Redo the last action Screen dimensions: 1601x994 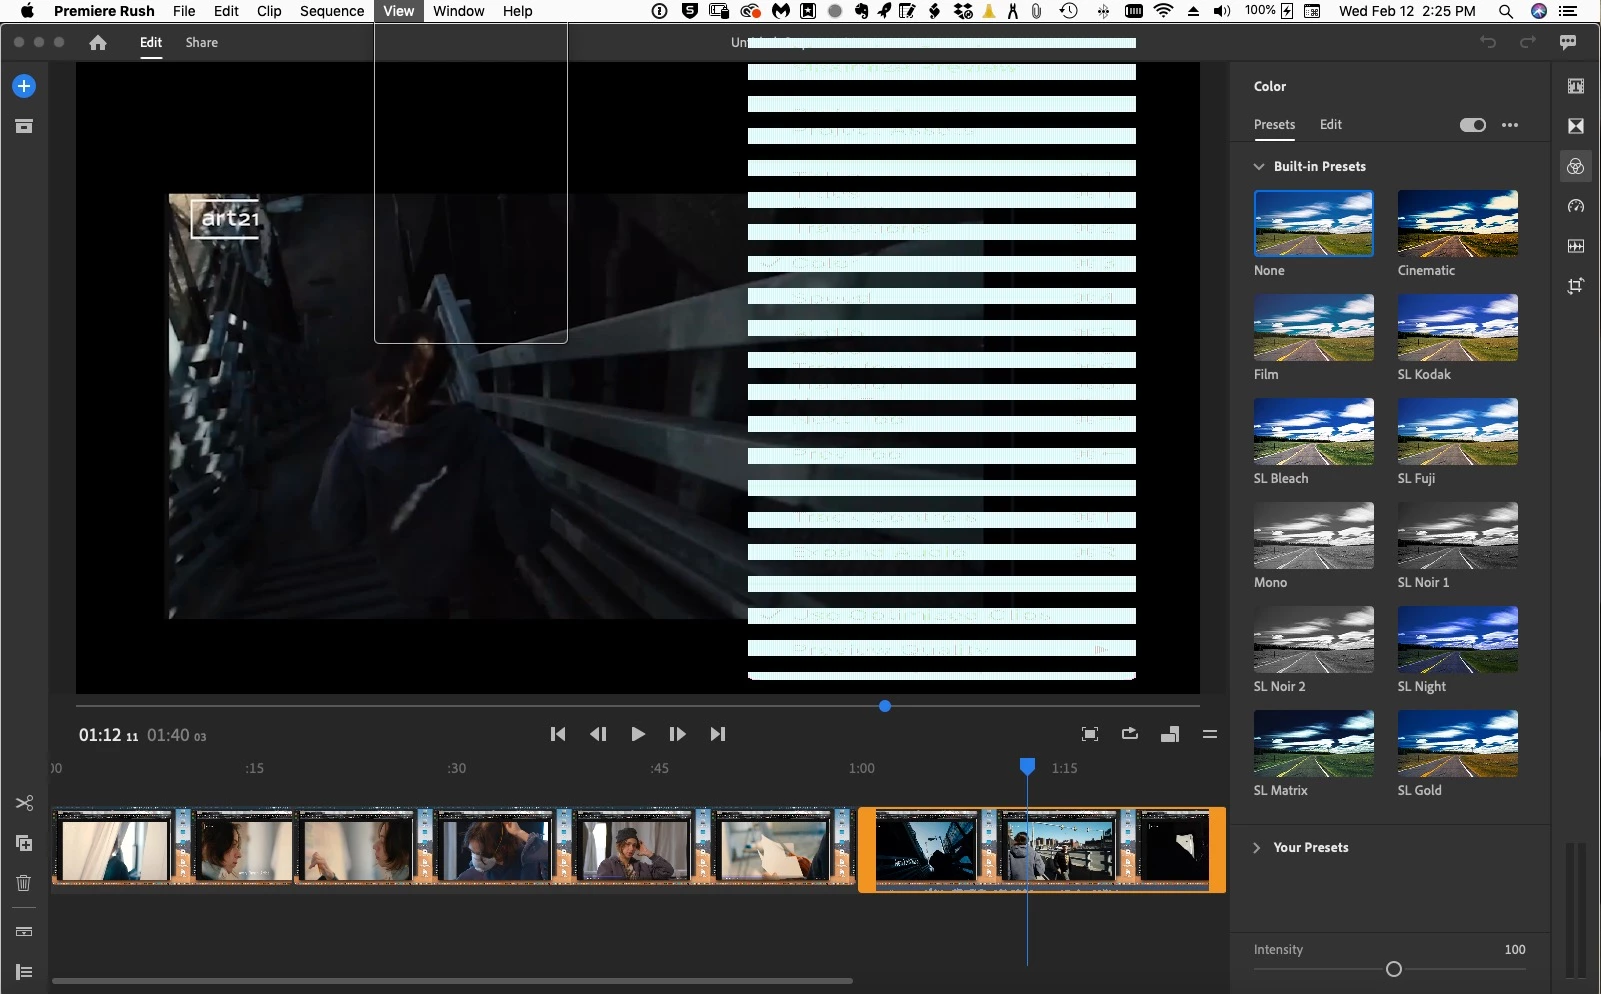[1528, 42]
